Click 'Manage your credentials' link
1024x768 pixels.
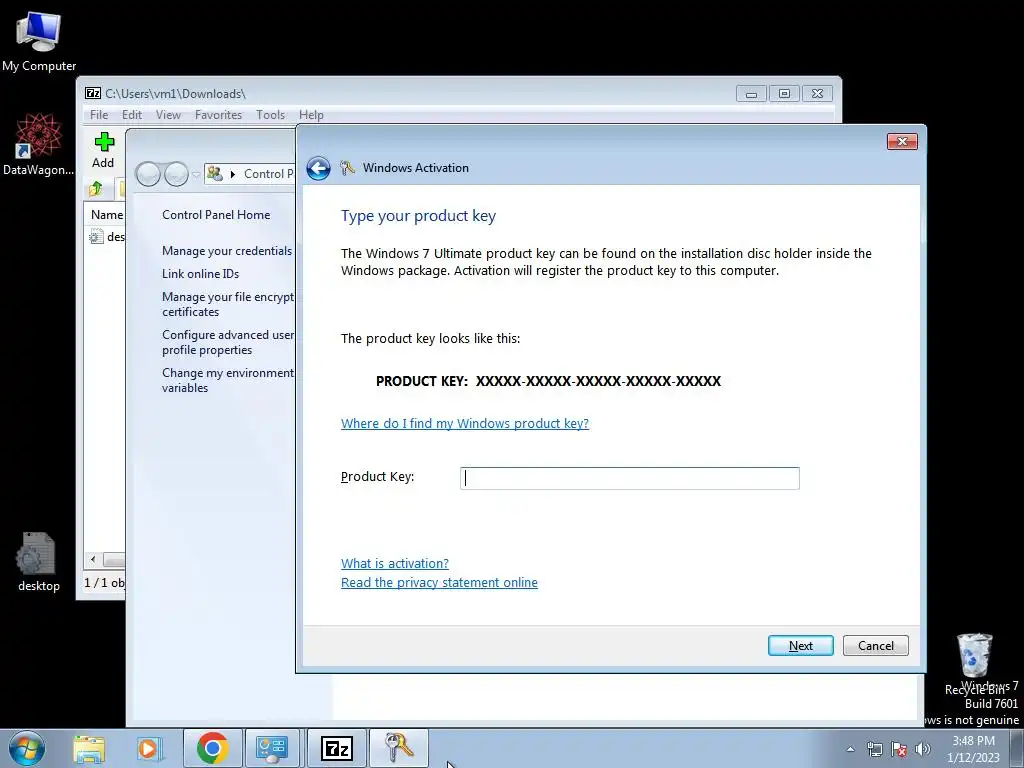click(x=227, y=251)
